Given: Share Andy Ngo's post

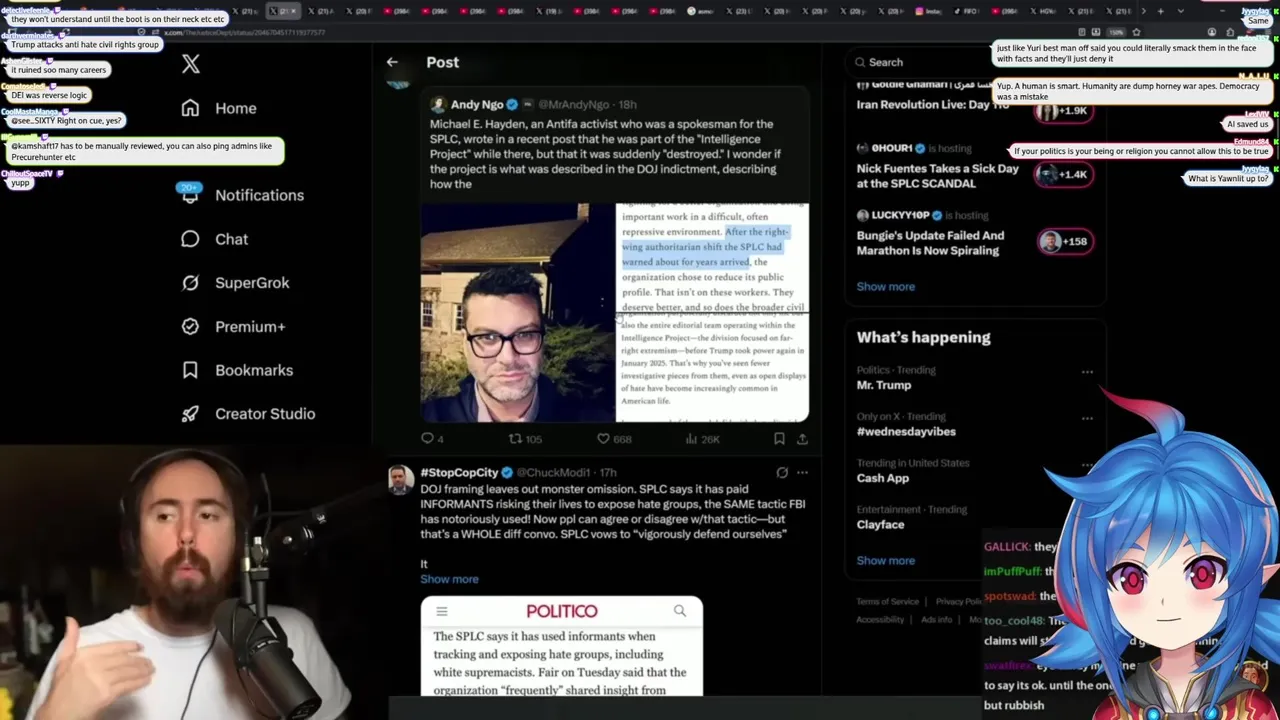Looking at the screenshot, I should [x=802, y=438].
